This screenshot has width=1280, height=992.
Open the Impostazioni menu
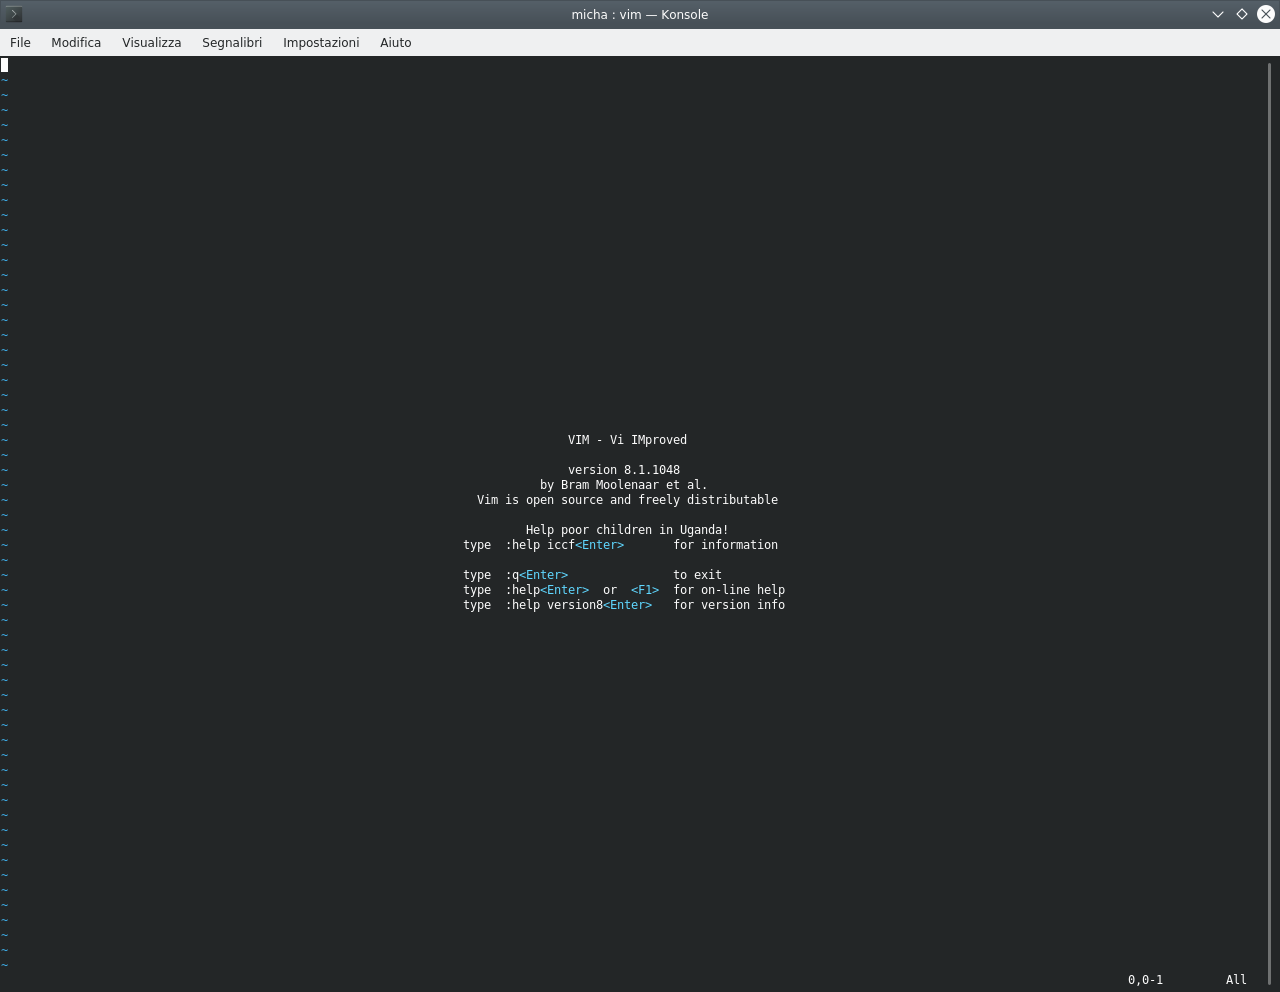pyautogui.click(x=321, y=42)
